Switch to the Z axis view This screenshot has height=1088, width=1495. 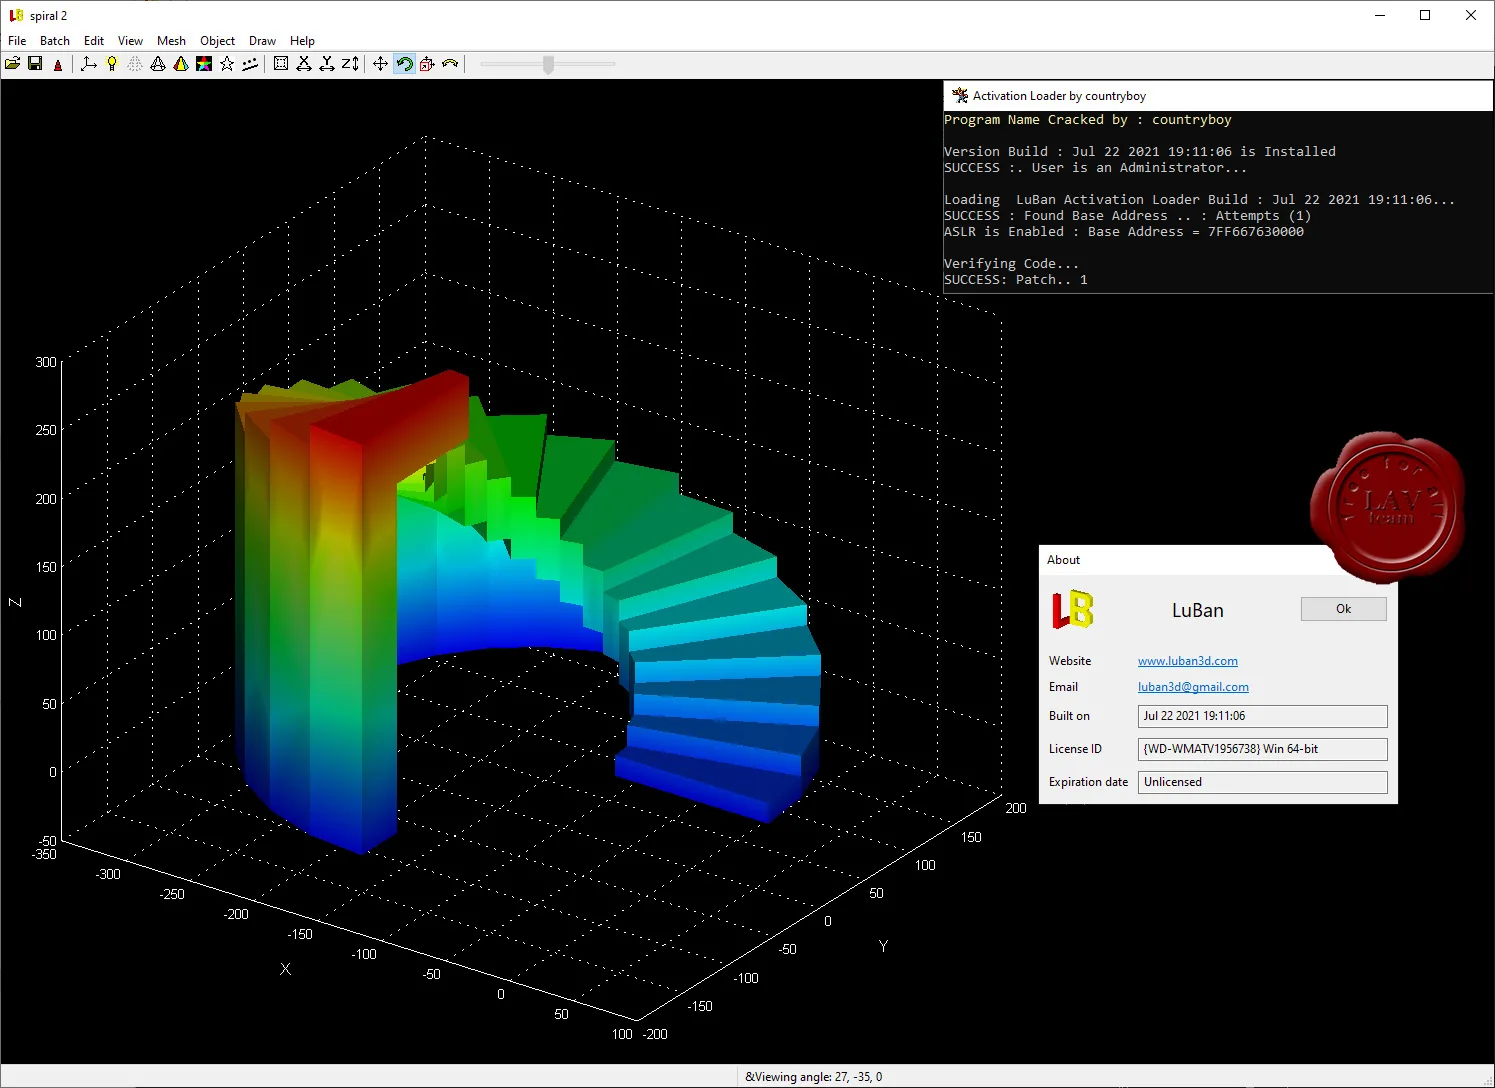pyautogui.click(x=349, y=64)
